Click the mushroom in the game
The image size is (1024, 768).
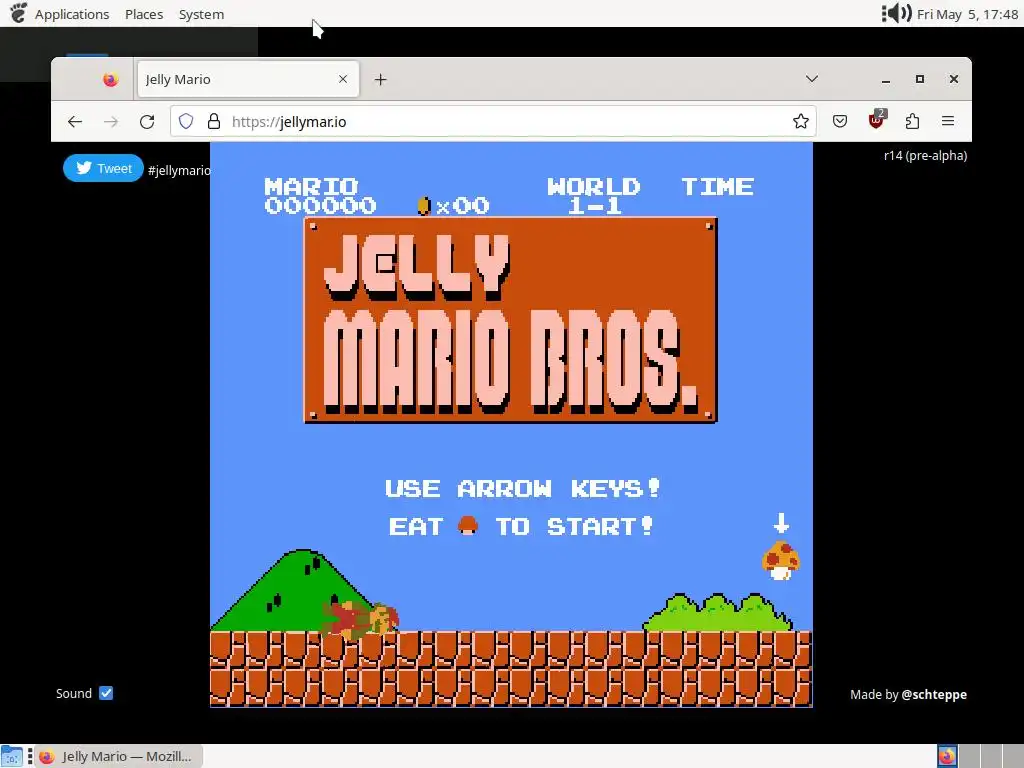(x=781, y=560)
